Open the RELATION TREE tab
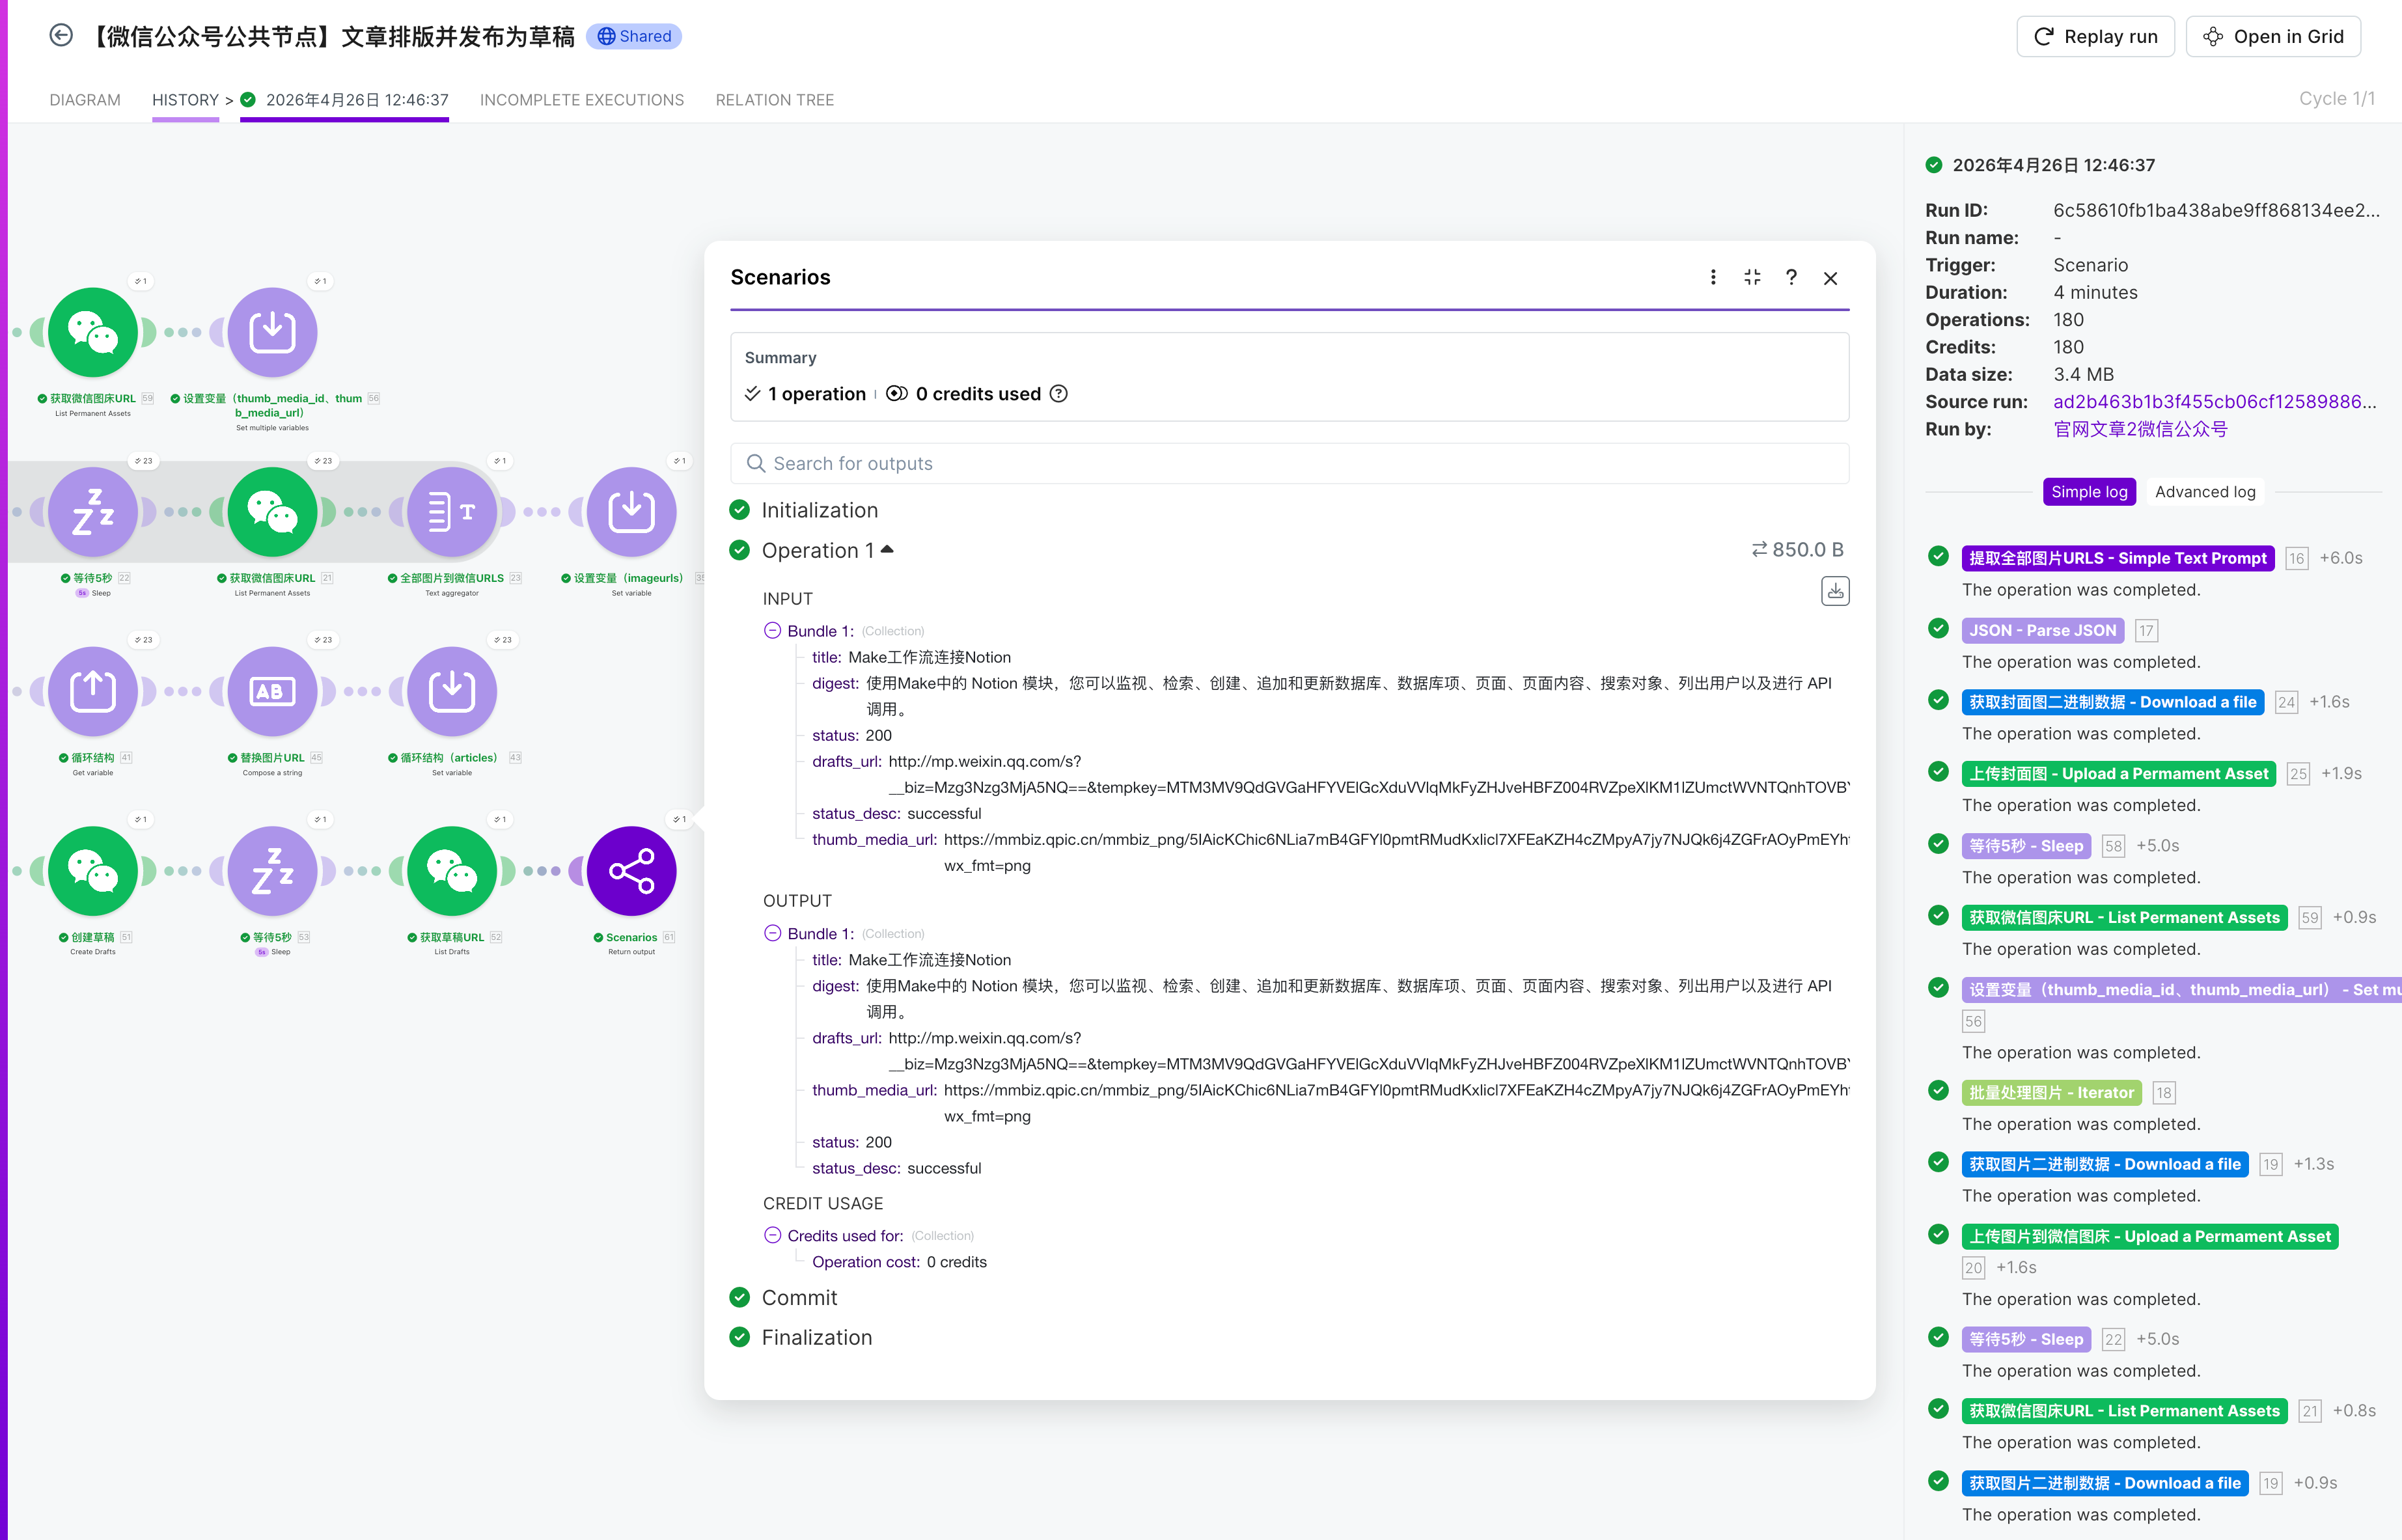 tap(774, 100)
